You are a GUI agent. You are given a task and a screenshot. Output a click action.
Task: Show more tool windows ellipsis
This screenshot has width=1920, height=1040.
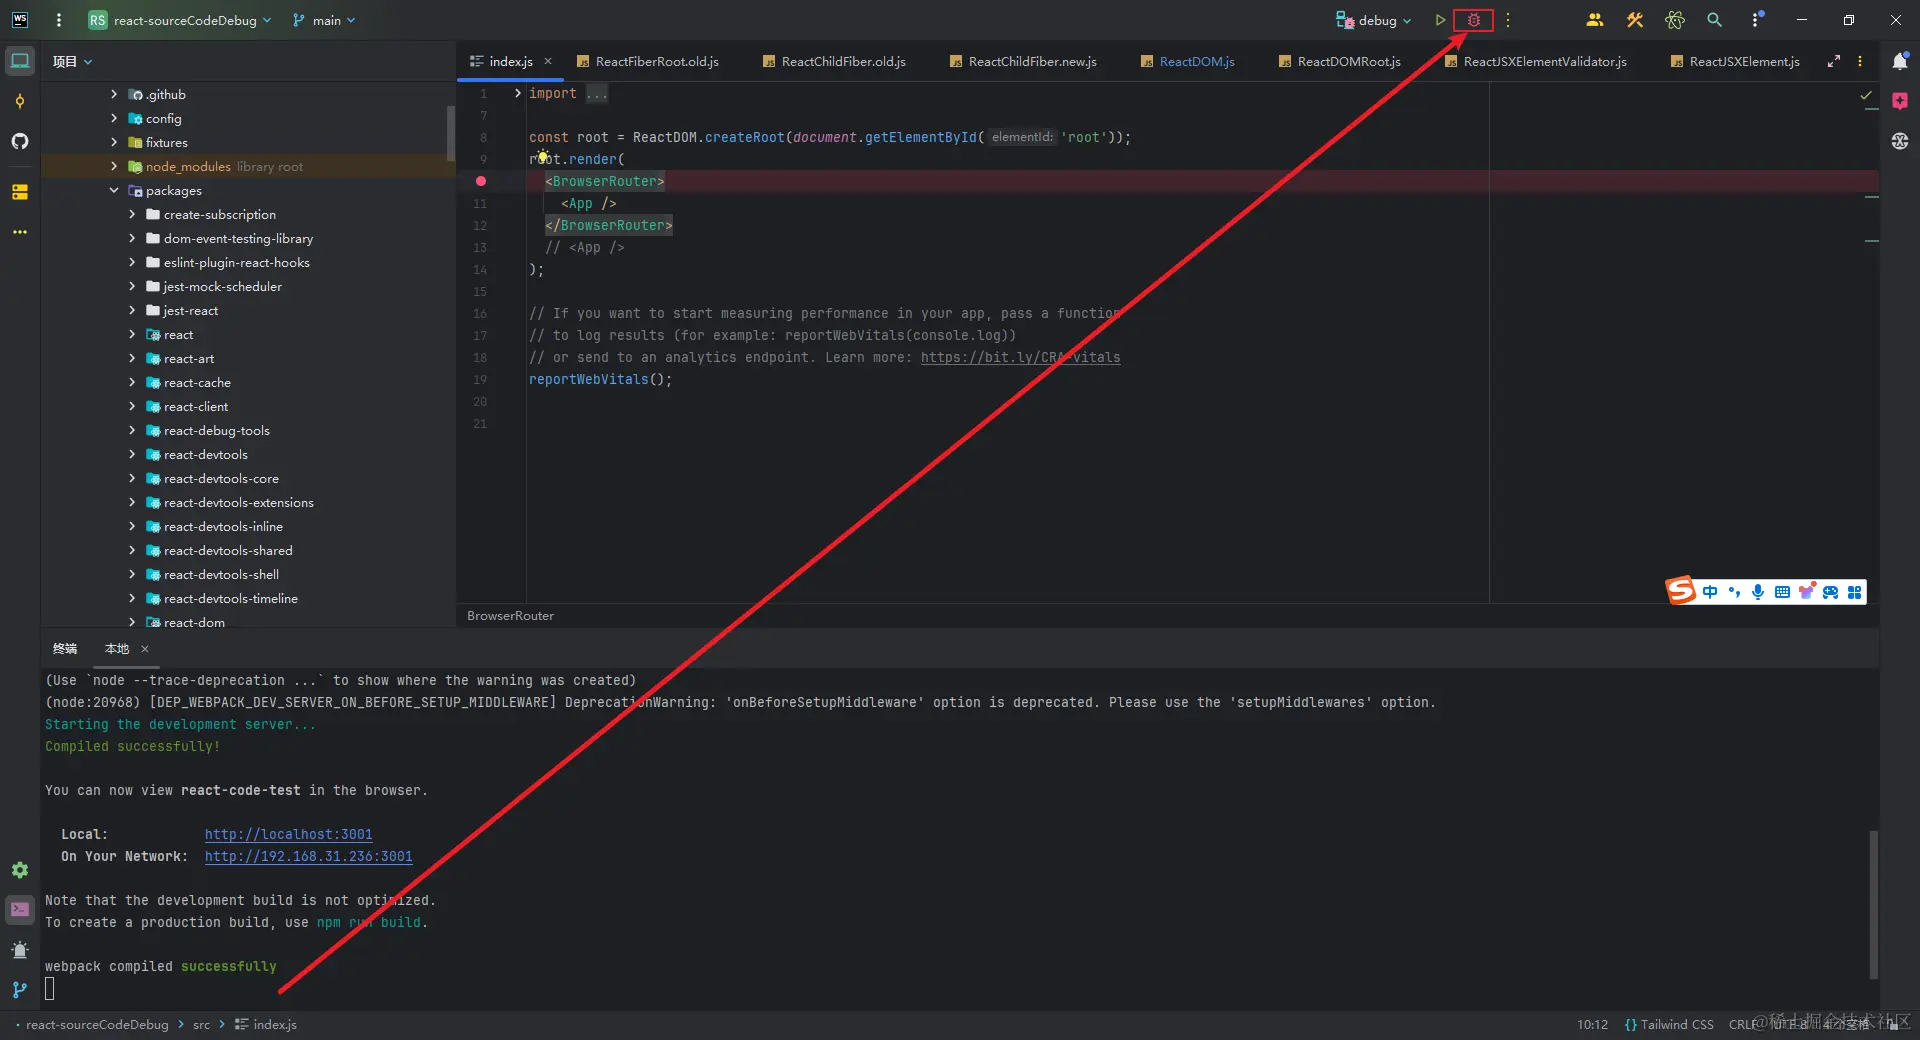tap(20, 232)
